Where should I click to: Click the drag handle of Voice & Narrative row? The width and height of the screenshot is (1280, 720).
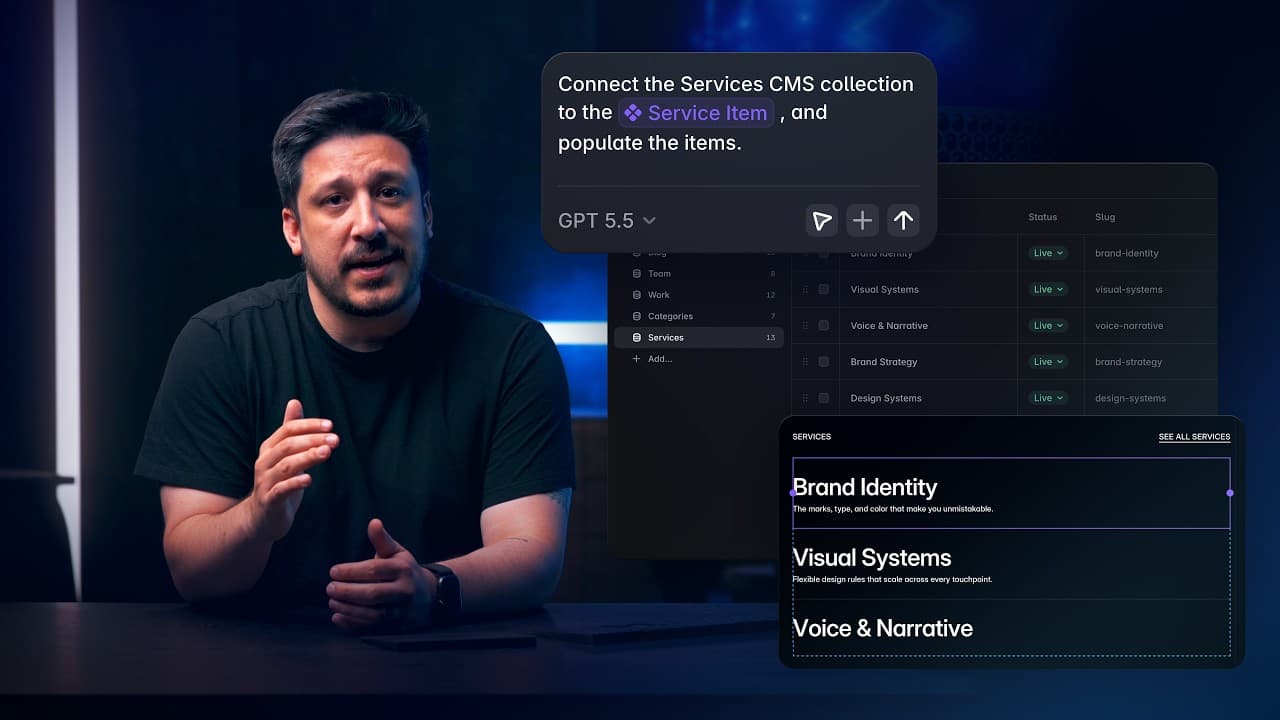pyautogui.click(x=805, y=325)
